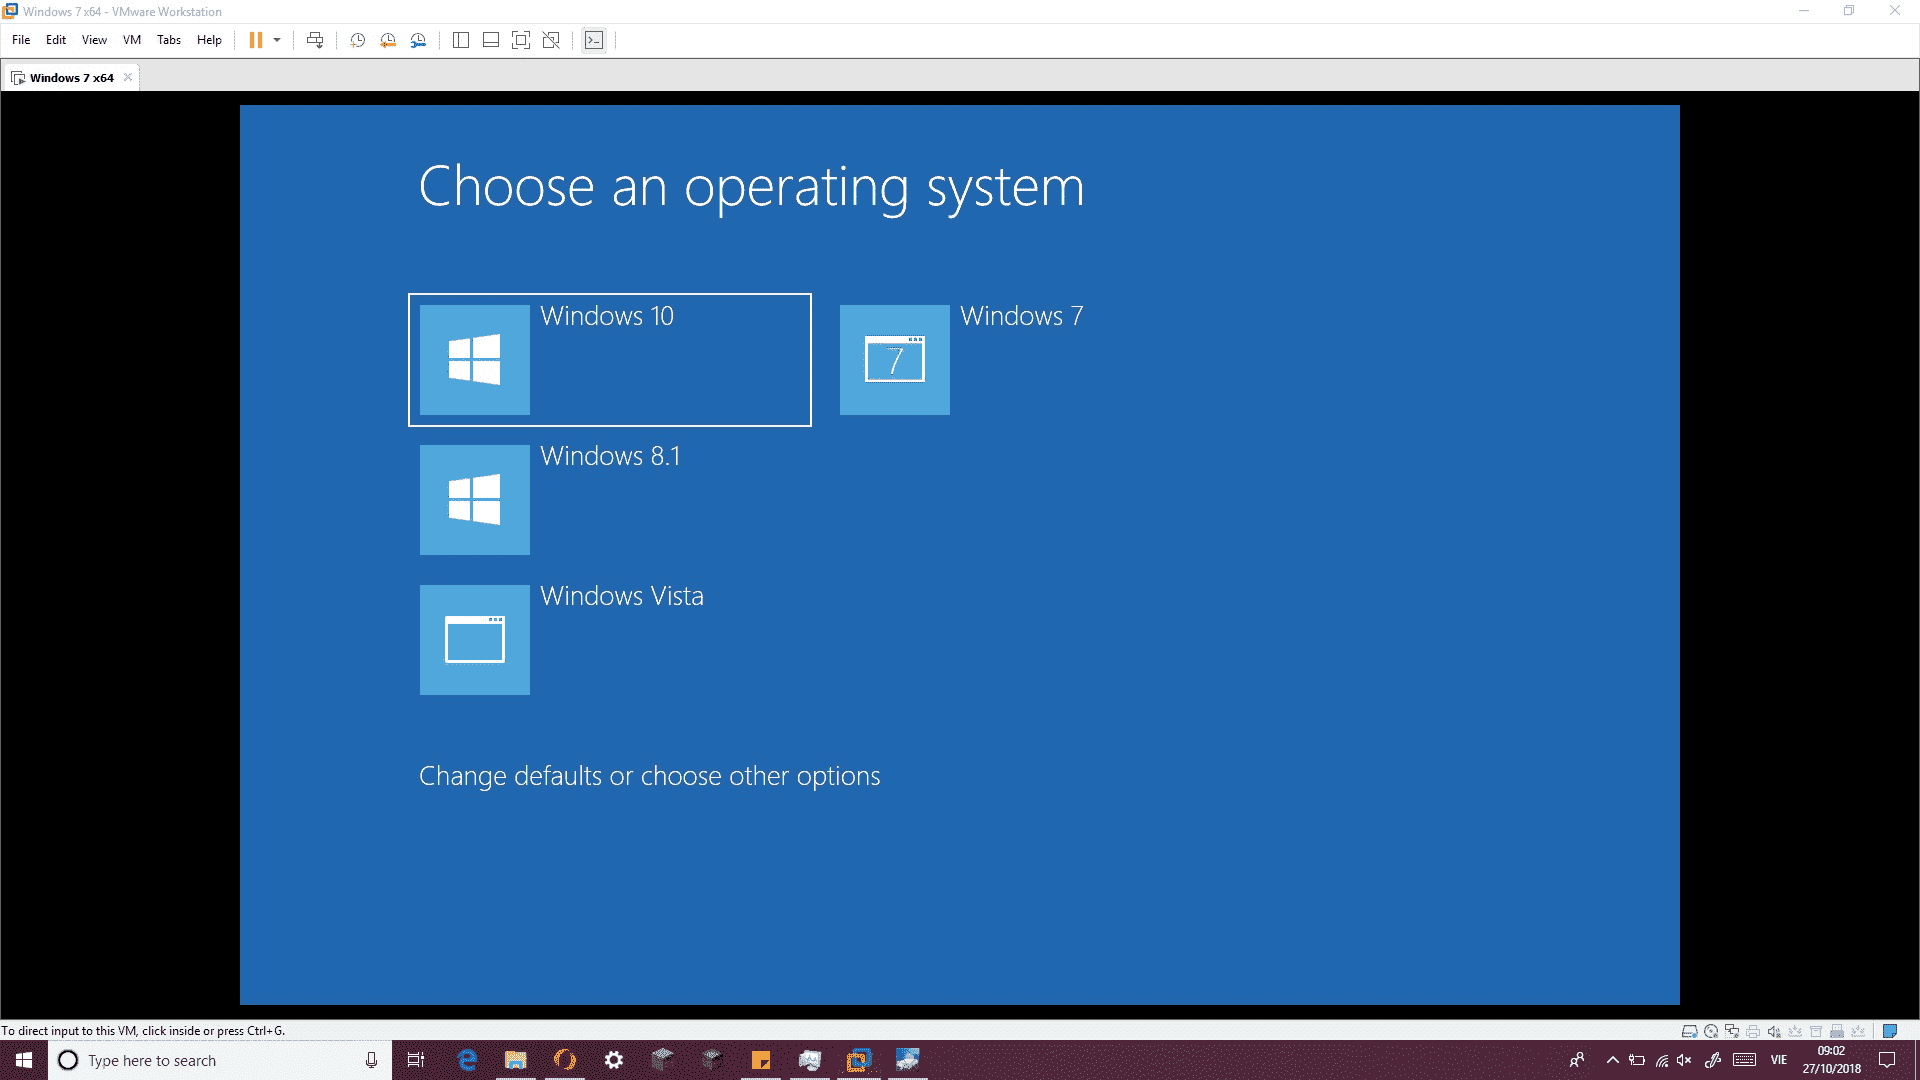Close the Windows 7 x64 tab

point(128,77)
